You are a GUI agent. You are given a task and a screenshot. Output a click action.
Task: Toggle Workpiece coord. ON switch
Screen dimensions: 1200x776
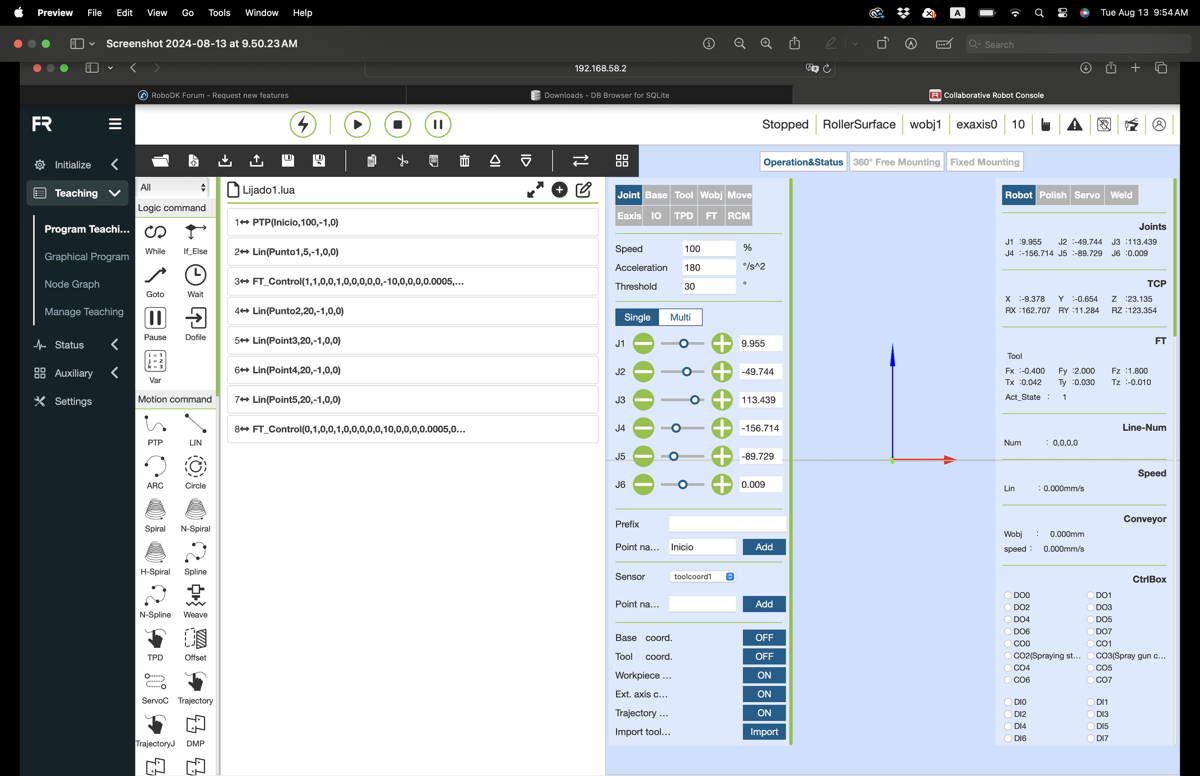coord(764,675)
